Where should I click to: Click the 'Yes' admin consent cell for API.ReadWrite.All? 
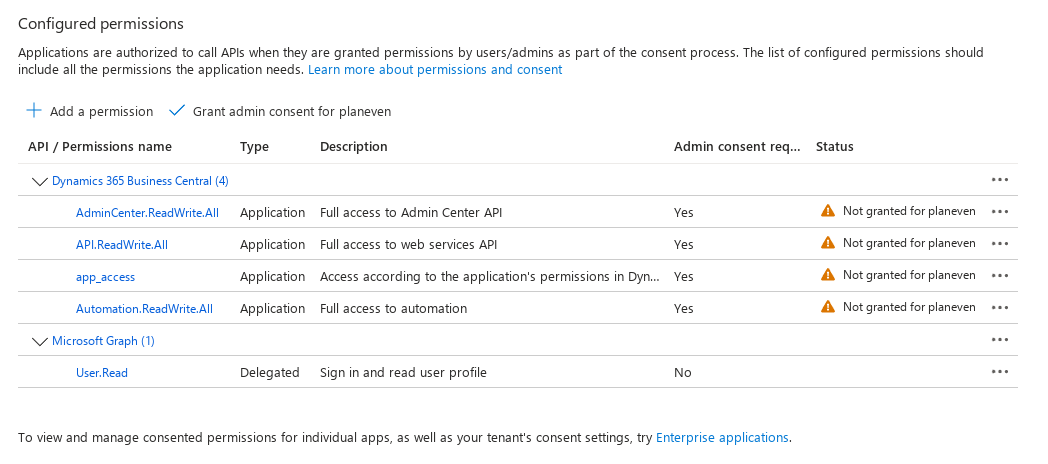684,245
